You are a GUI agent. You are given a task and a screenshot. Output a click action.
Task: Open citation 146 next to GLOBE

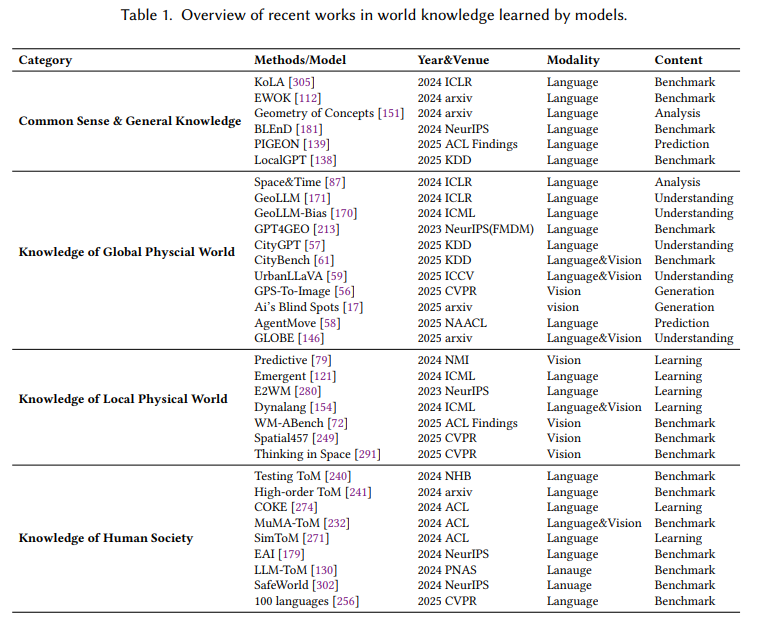tap(311, 338)
